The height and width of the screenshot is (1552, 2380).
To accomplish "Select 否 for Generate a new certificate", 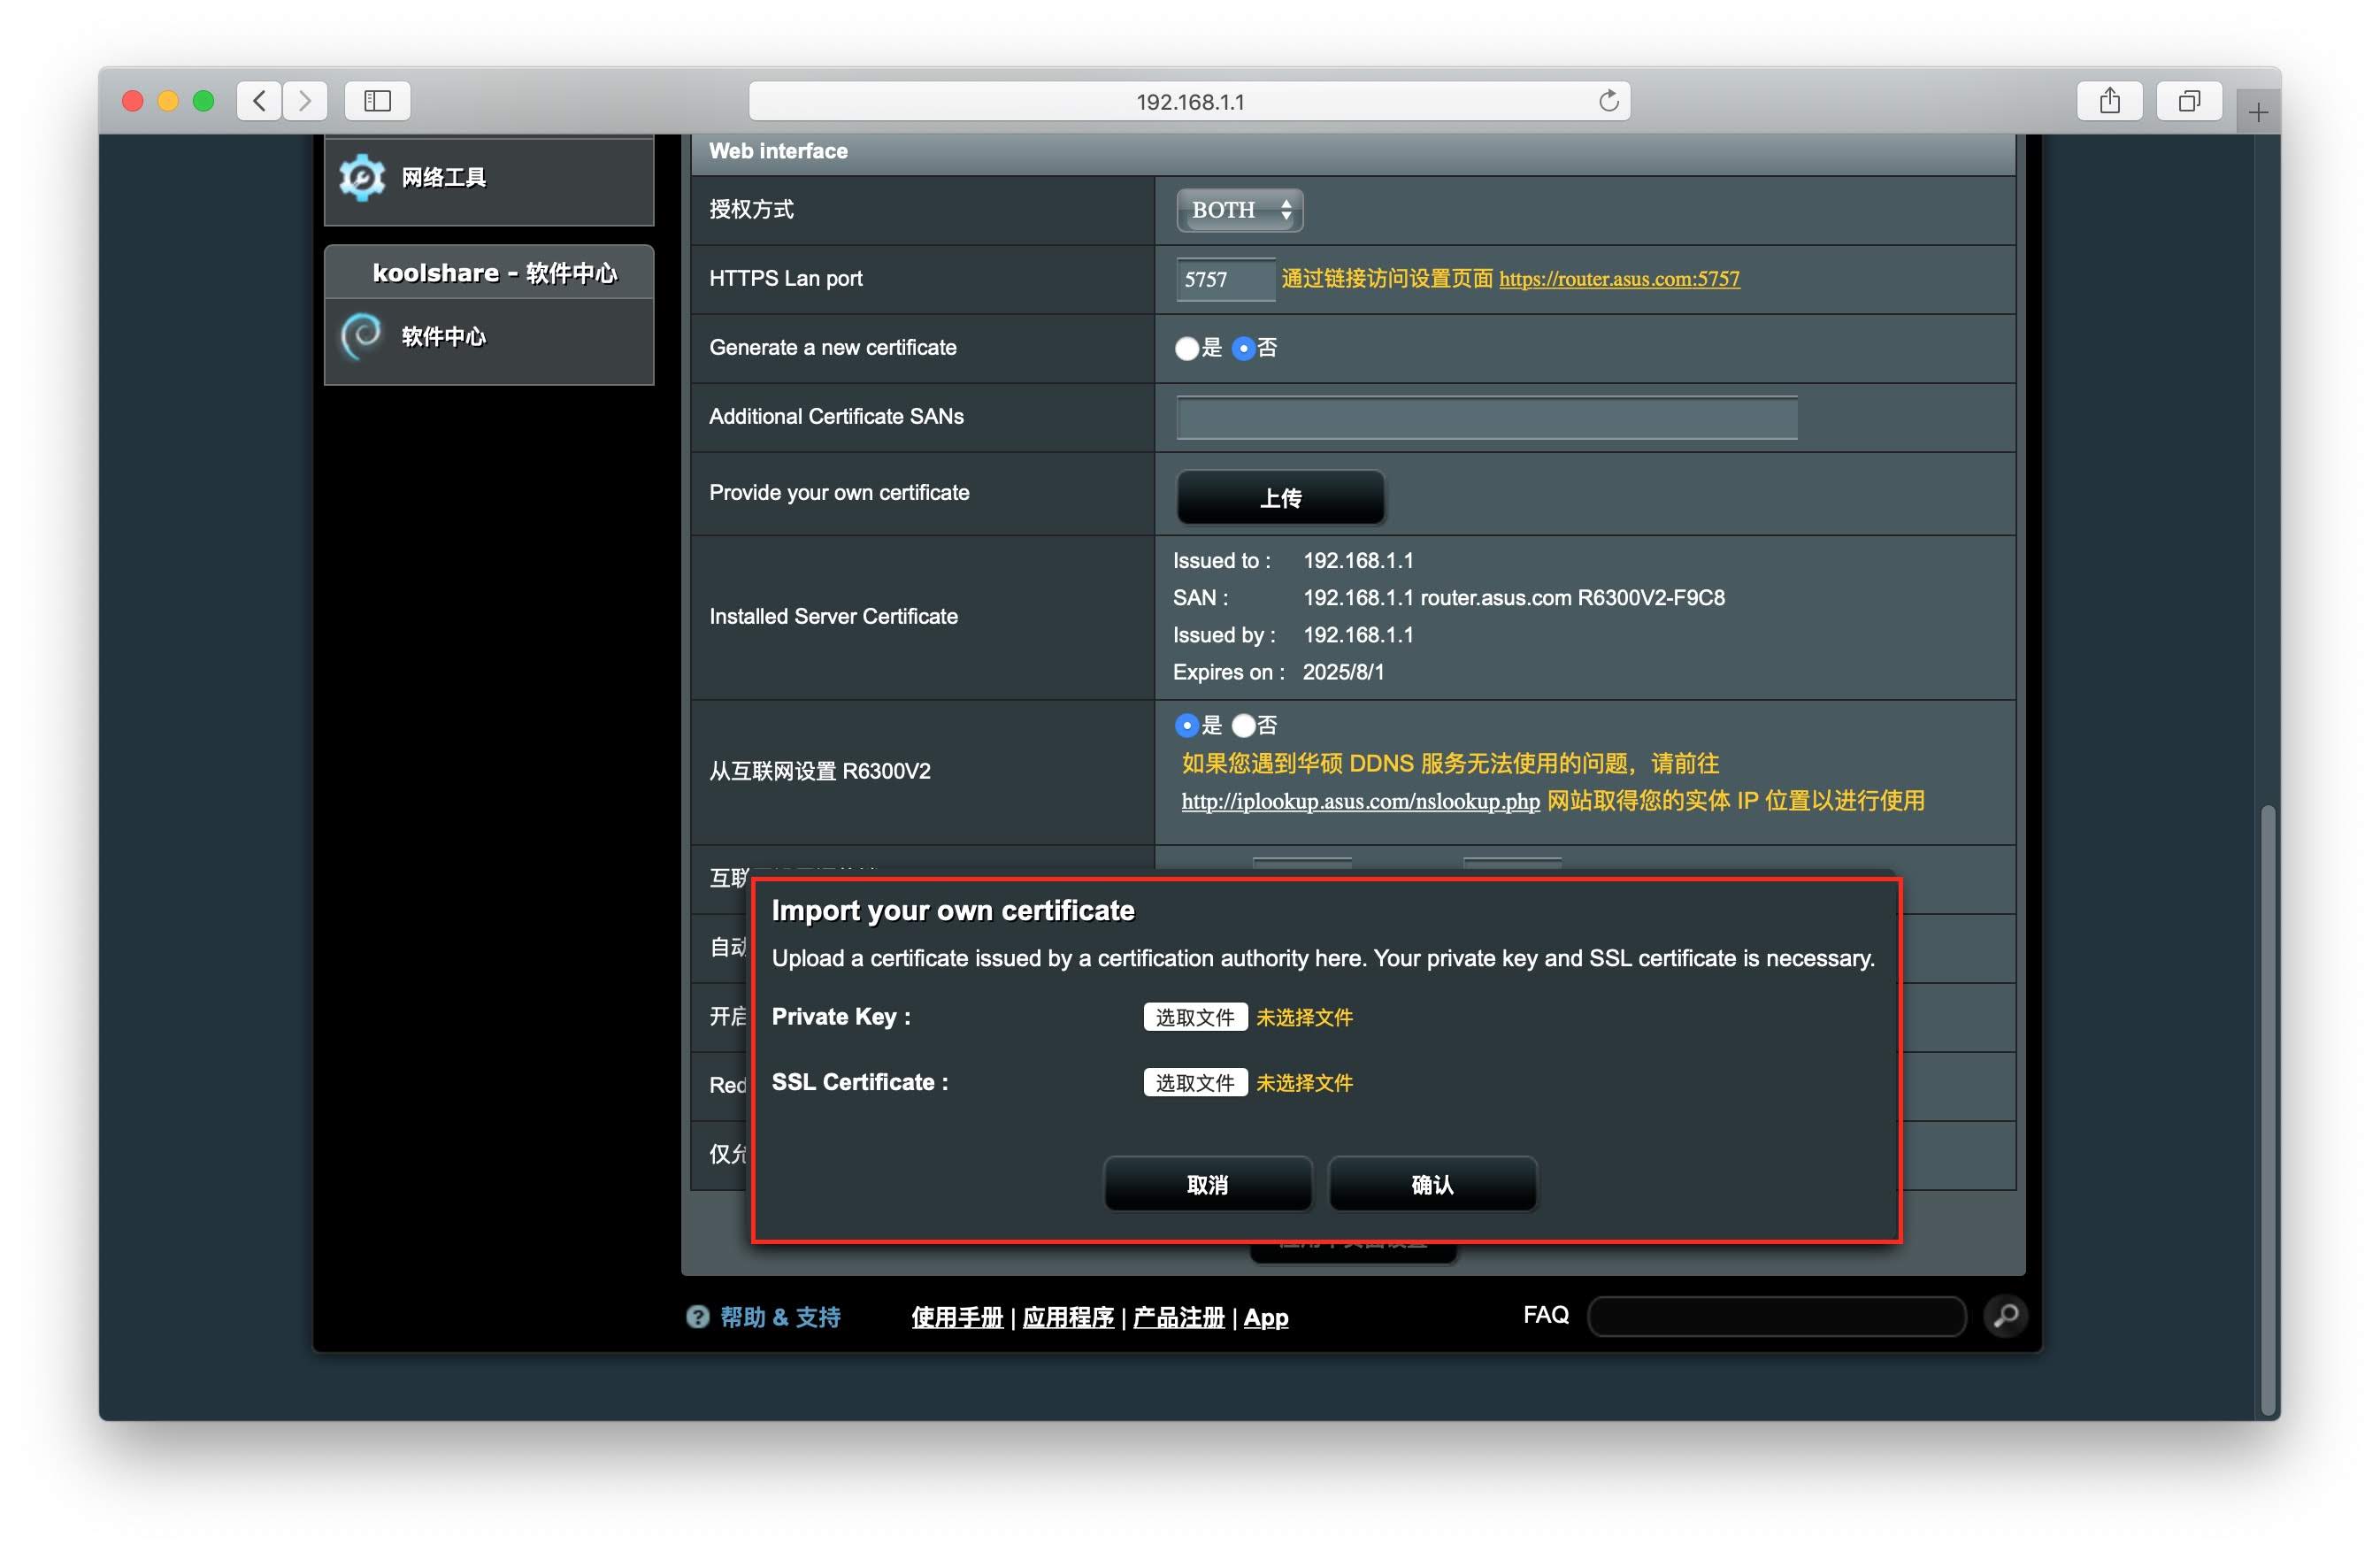I will pos(1243,349).
